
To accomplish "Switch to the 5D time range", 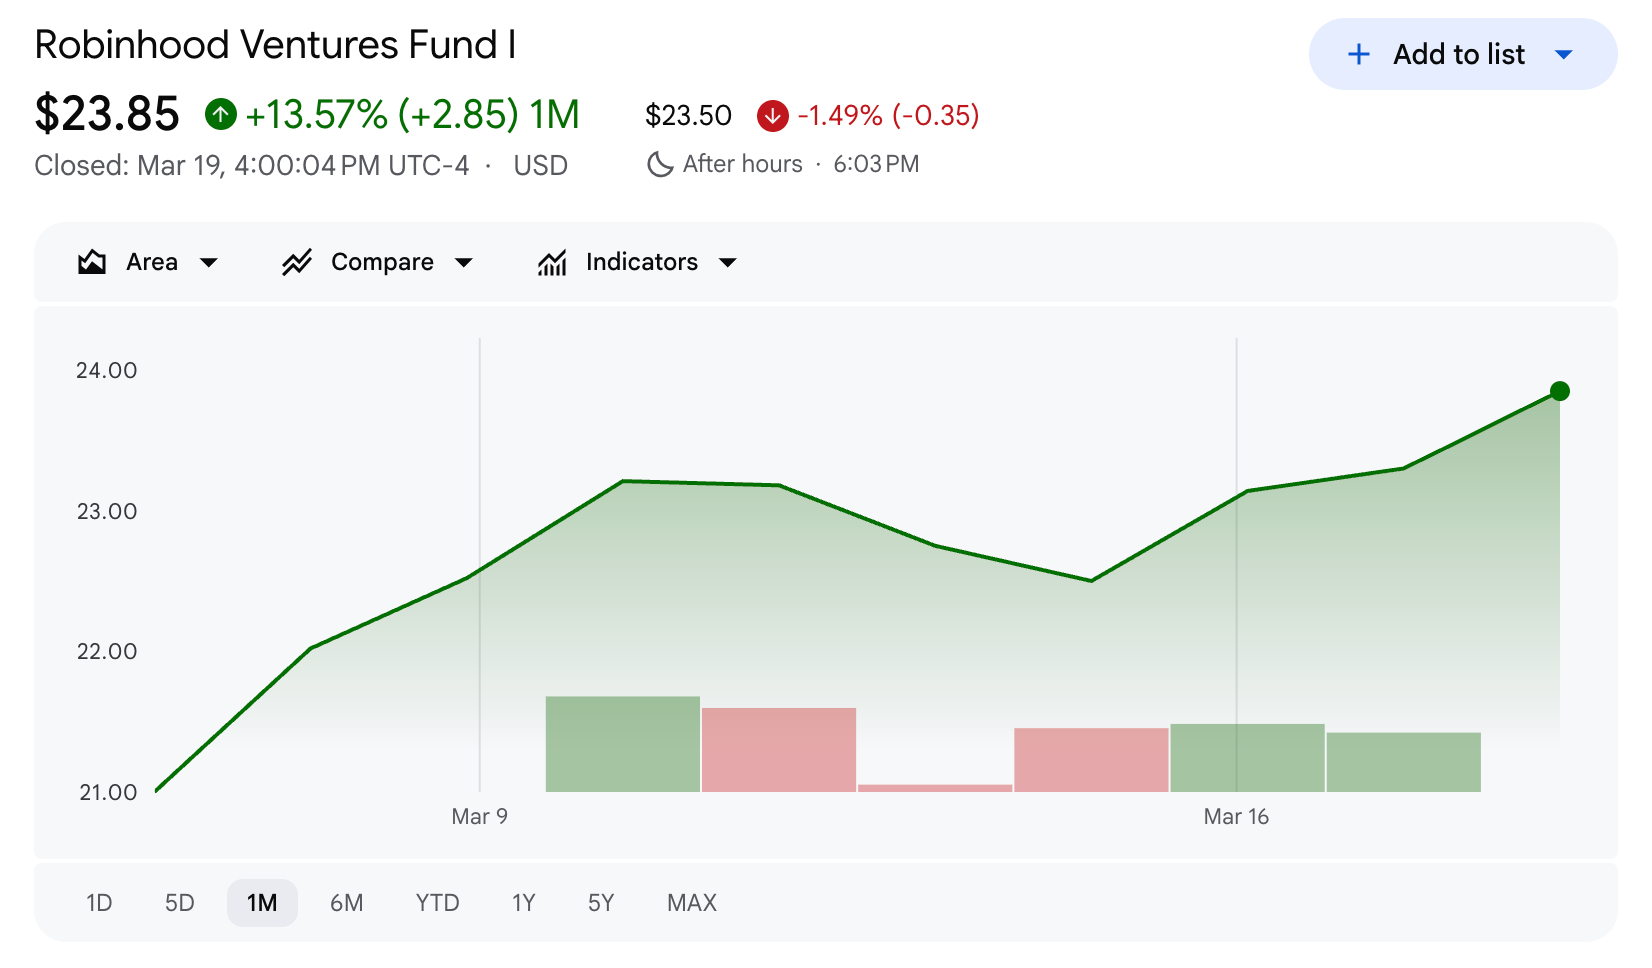I will [x=180, y=903].
